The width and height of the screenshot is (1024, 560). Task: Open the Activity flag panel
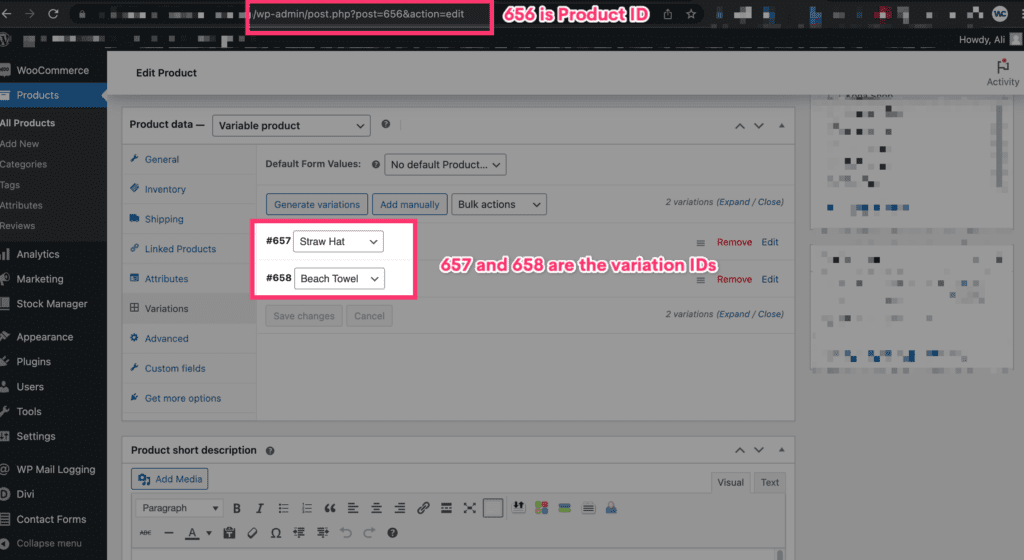click(1002, 72)
